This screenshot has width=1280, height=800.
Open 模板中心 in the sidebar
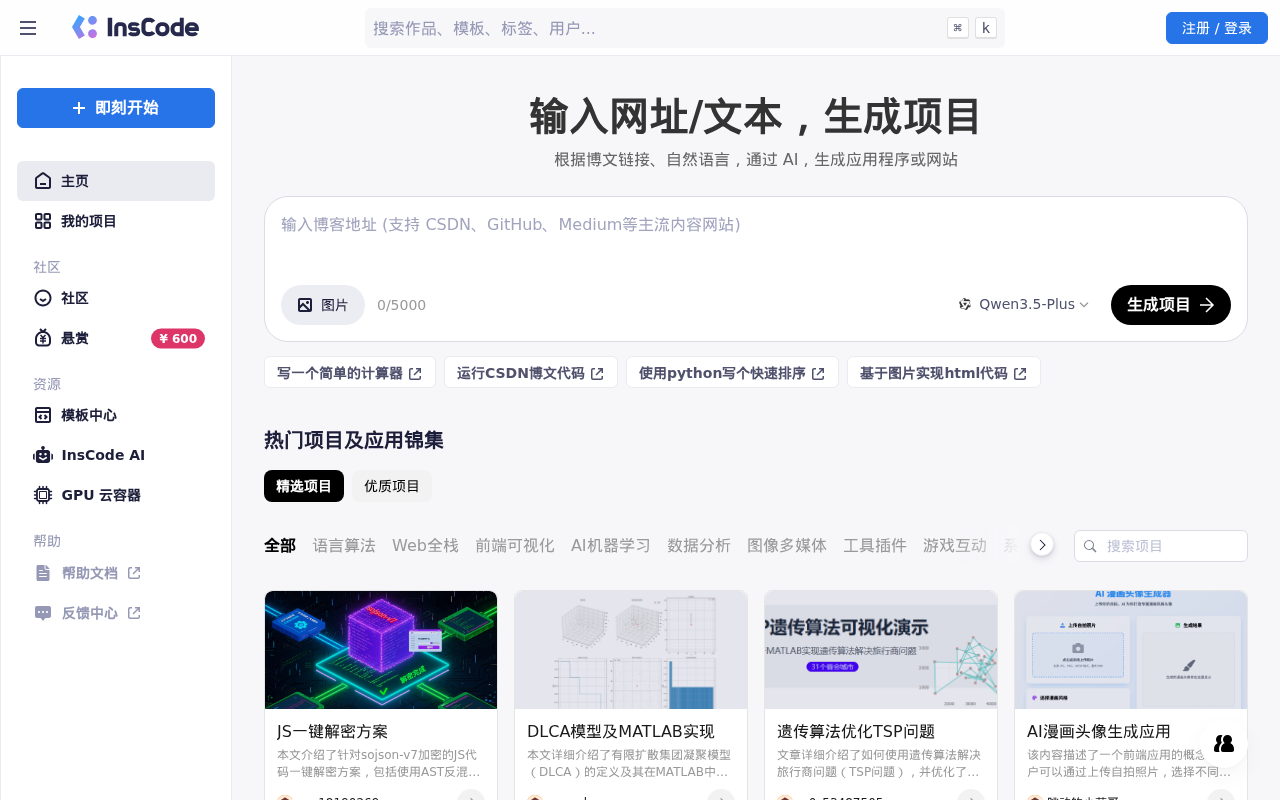[116, 415]
